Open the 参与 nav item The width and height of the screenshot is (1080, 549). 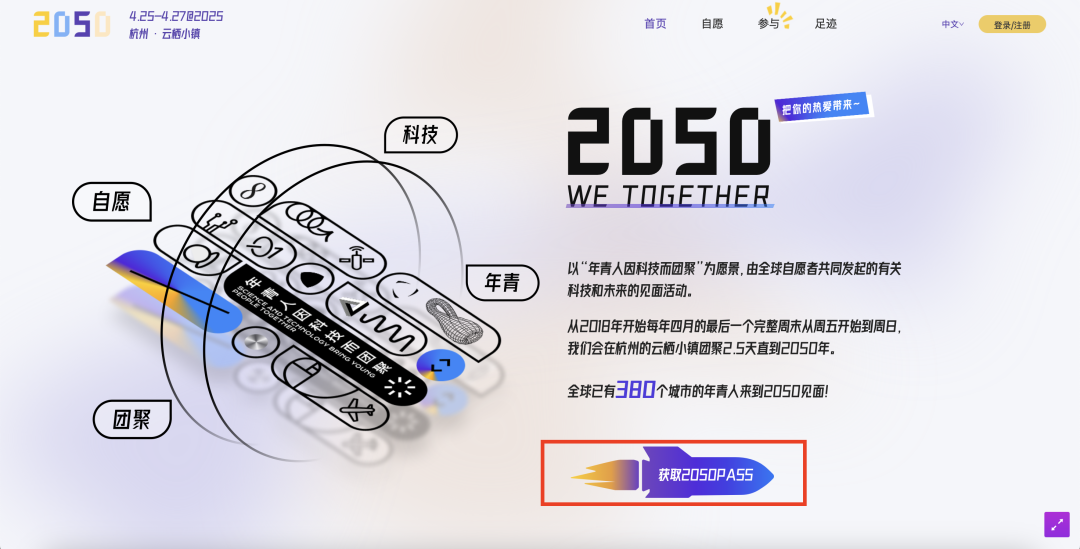coord(769,24)
